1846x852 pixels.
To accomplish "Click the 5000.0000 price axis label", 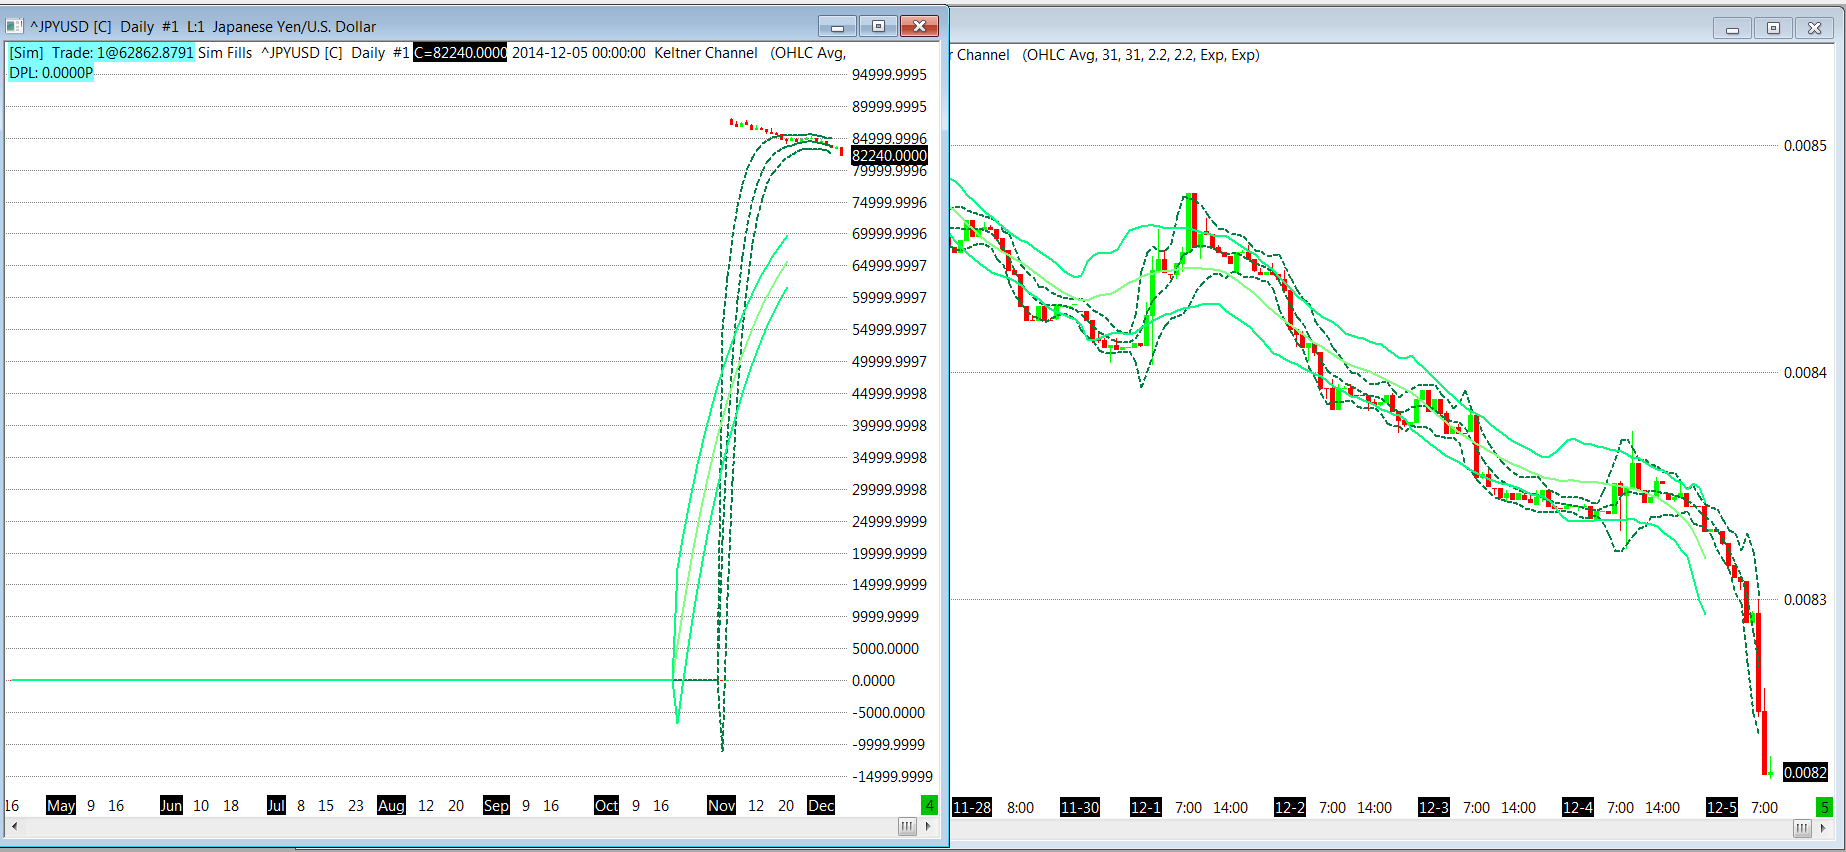I will [885, 649].
